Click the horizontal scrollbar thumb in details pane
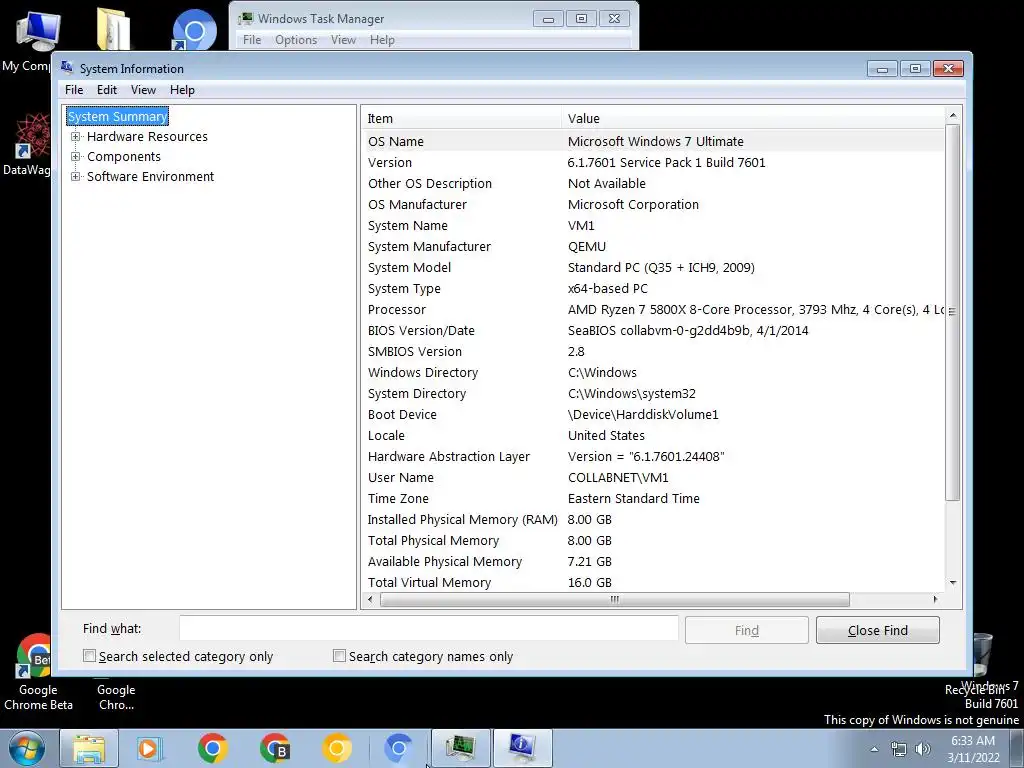Viewport: 1024px width, 768px height. [x=615, y=599]
